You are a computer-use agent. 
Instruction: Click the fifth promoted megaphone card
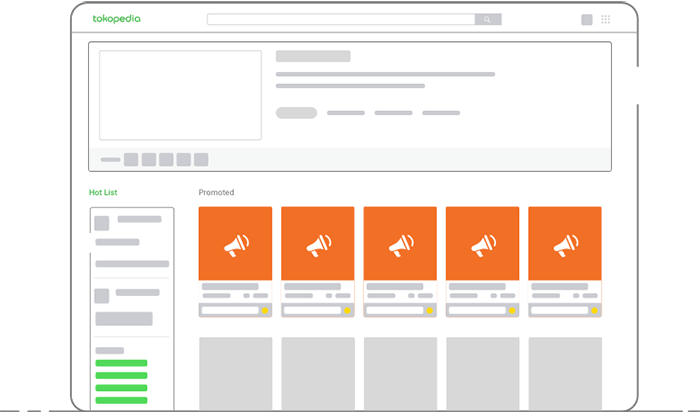565,244
